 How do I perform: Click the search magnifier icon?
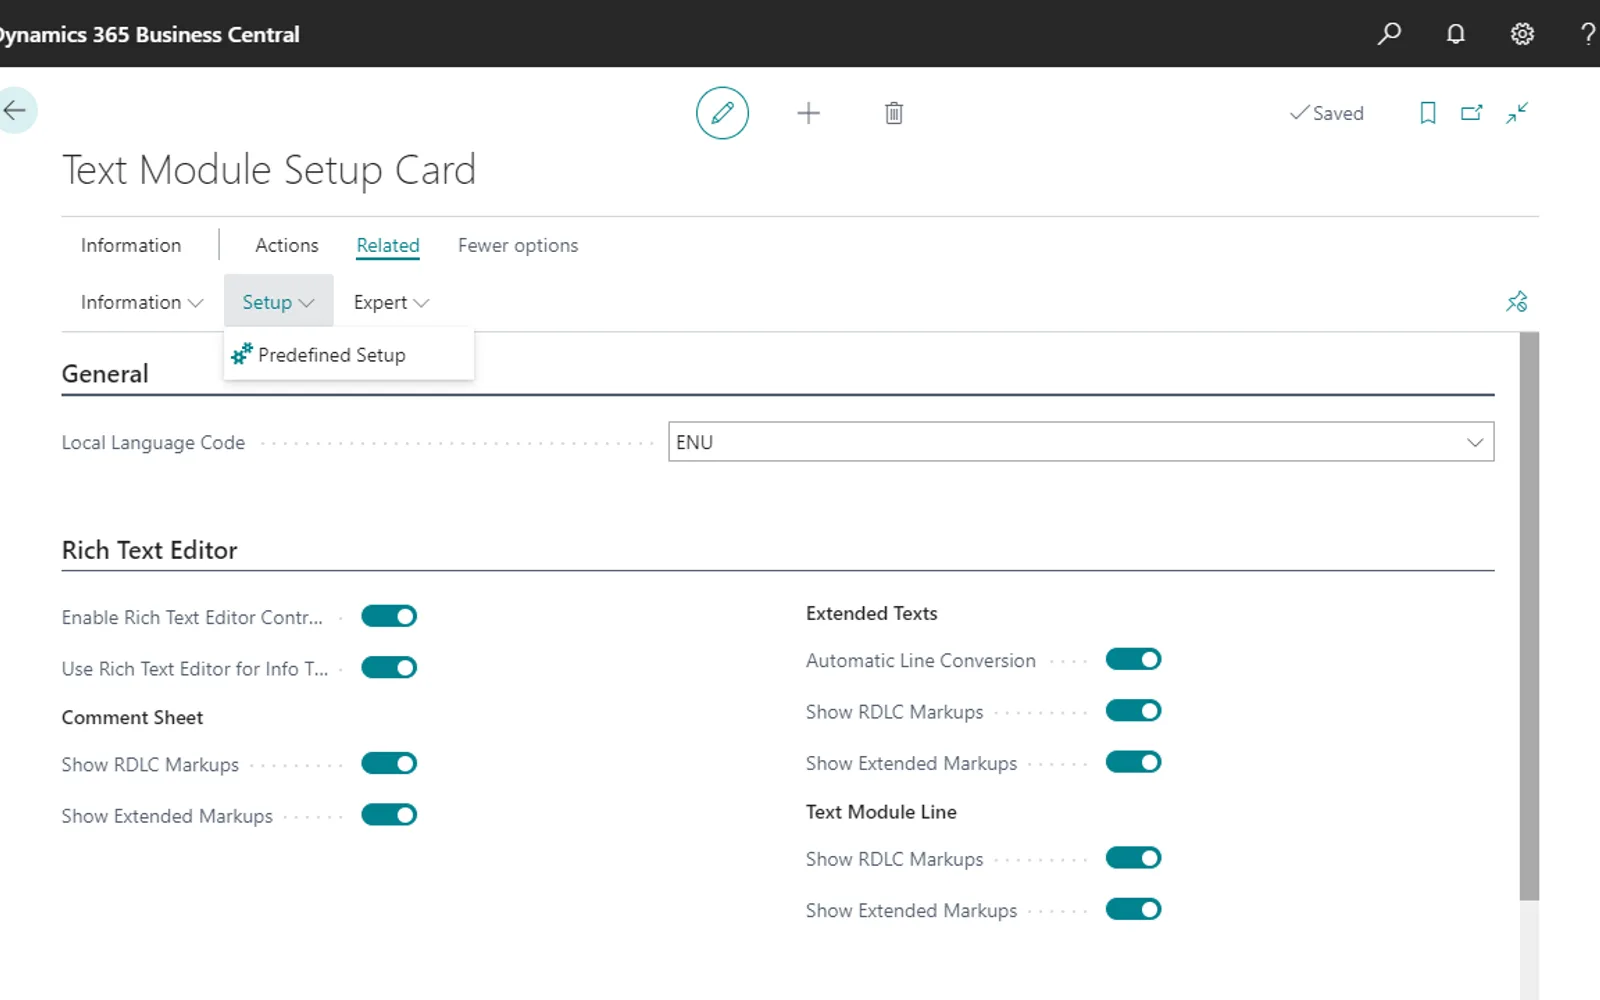point(1389,34)
